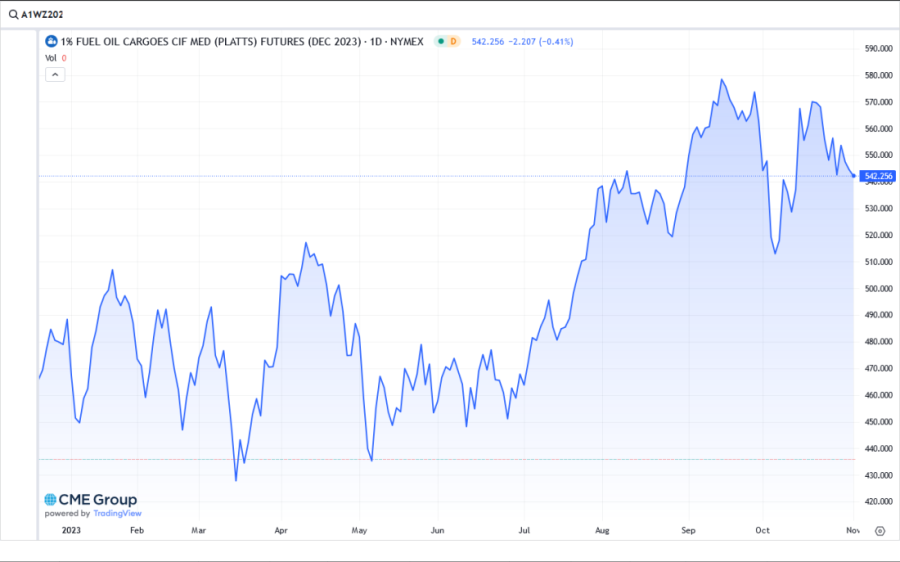900x562 pixels.
Task: Click the search magnifier icon
Action: click(x=12, y=15)
